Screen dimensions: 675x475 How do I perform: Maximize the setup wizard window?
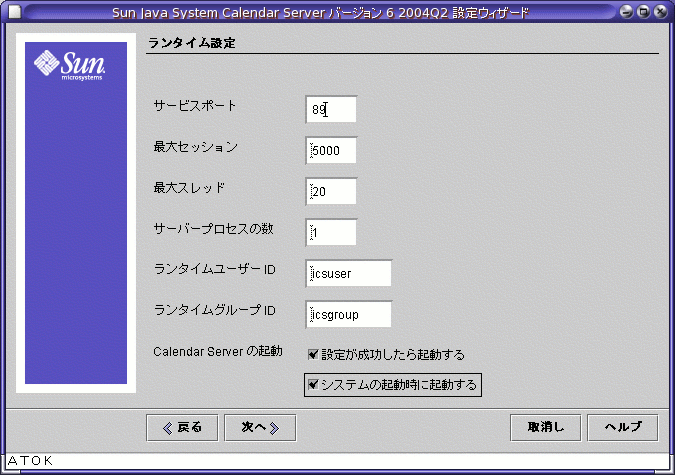(643, 12)
